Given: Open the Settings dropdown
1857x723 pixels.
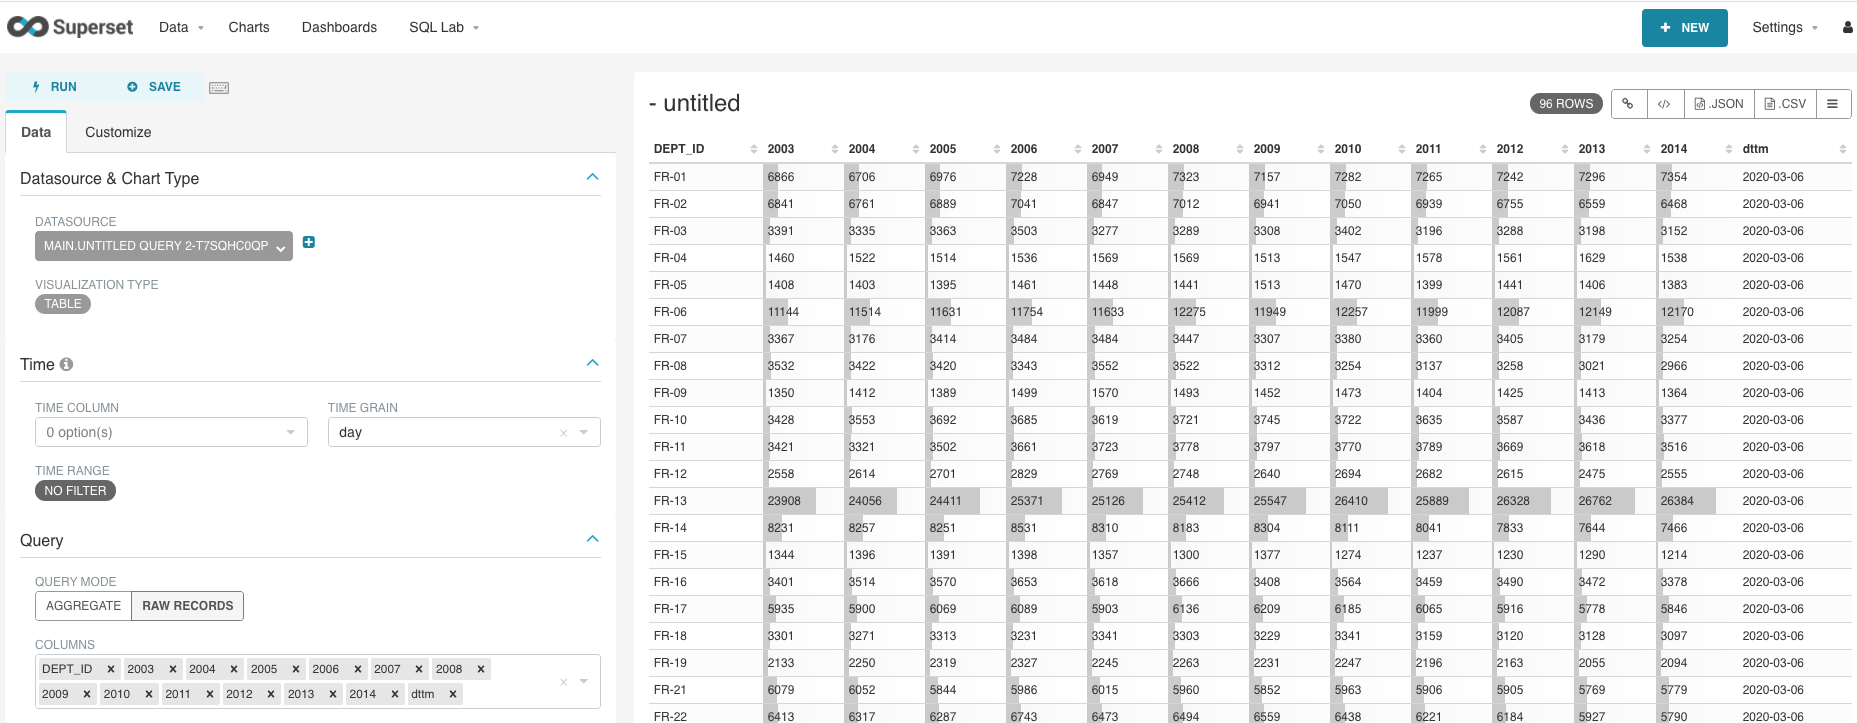Looking at the screenshot, I should (x=1785, y=27).
